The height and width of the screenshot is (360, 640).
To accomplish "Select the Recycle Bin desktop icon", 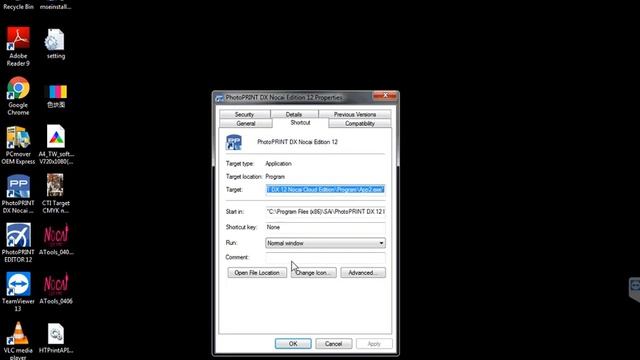I will (x=18, y=5).
